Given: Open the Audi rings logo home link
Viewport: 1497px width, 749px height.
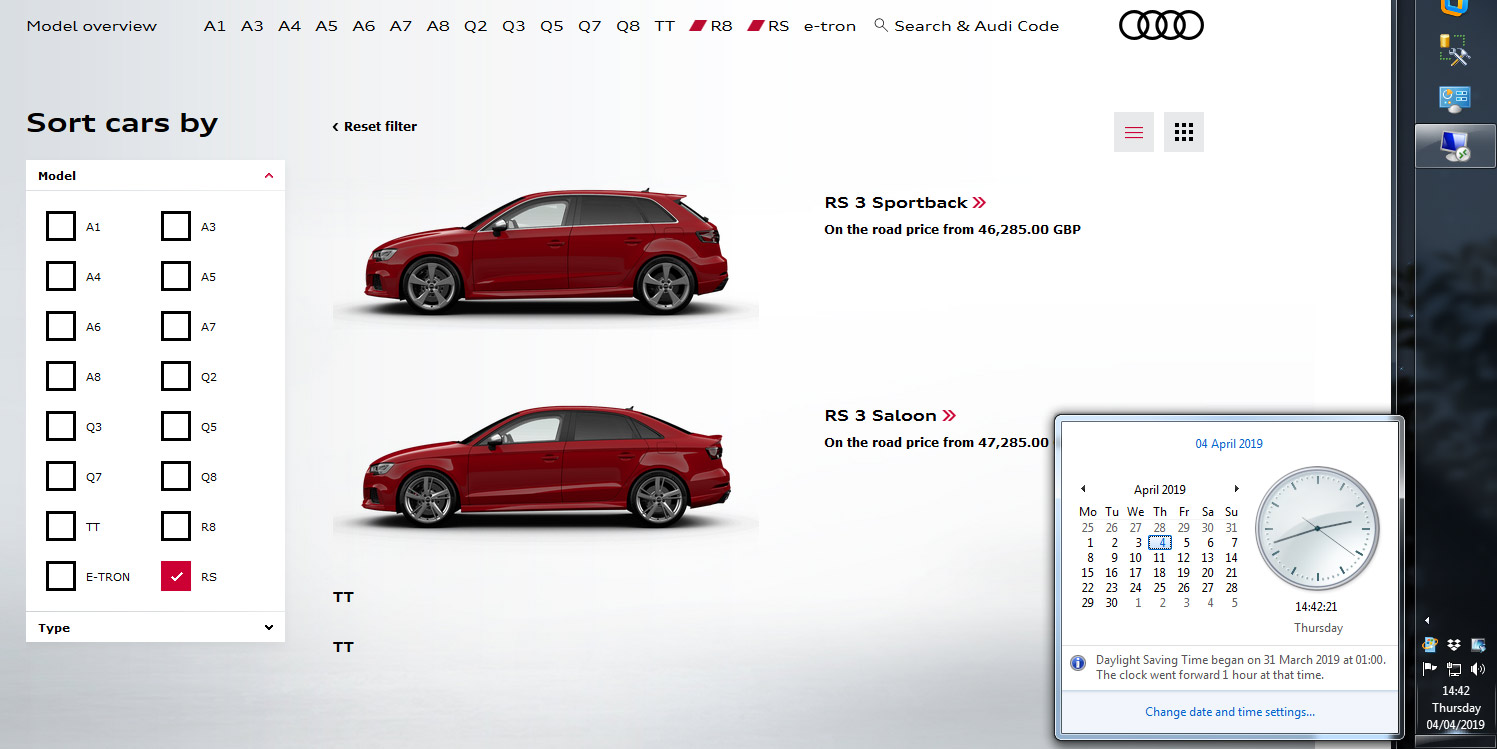Looking at the screenshot, I should pos(1161,25).
